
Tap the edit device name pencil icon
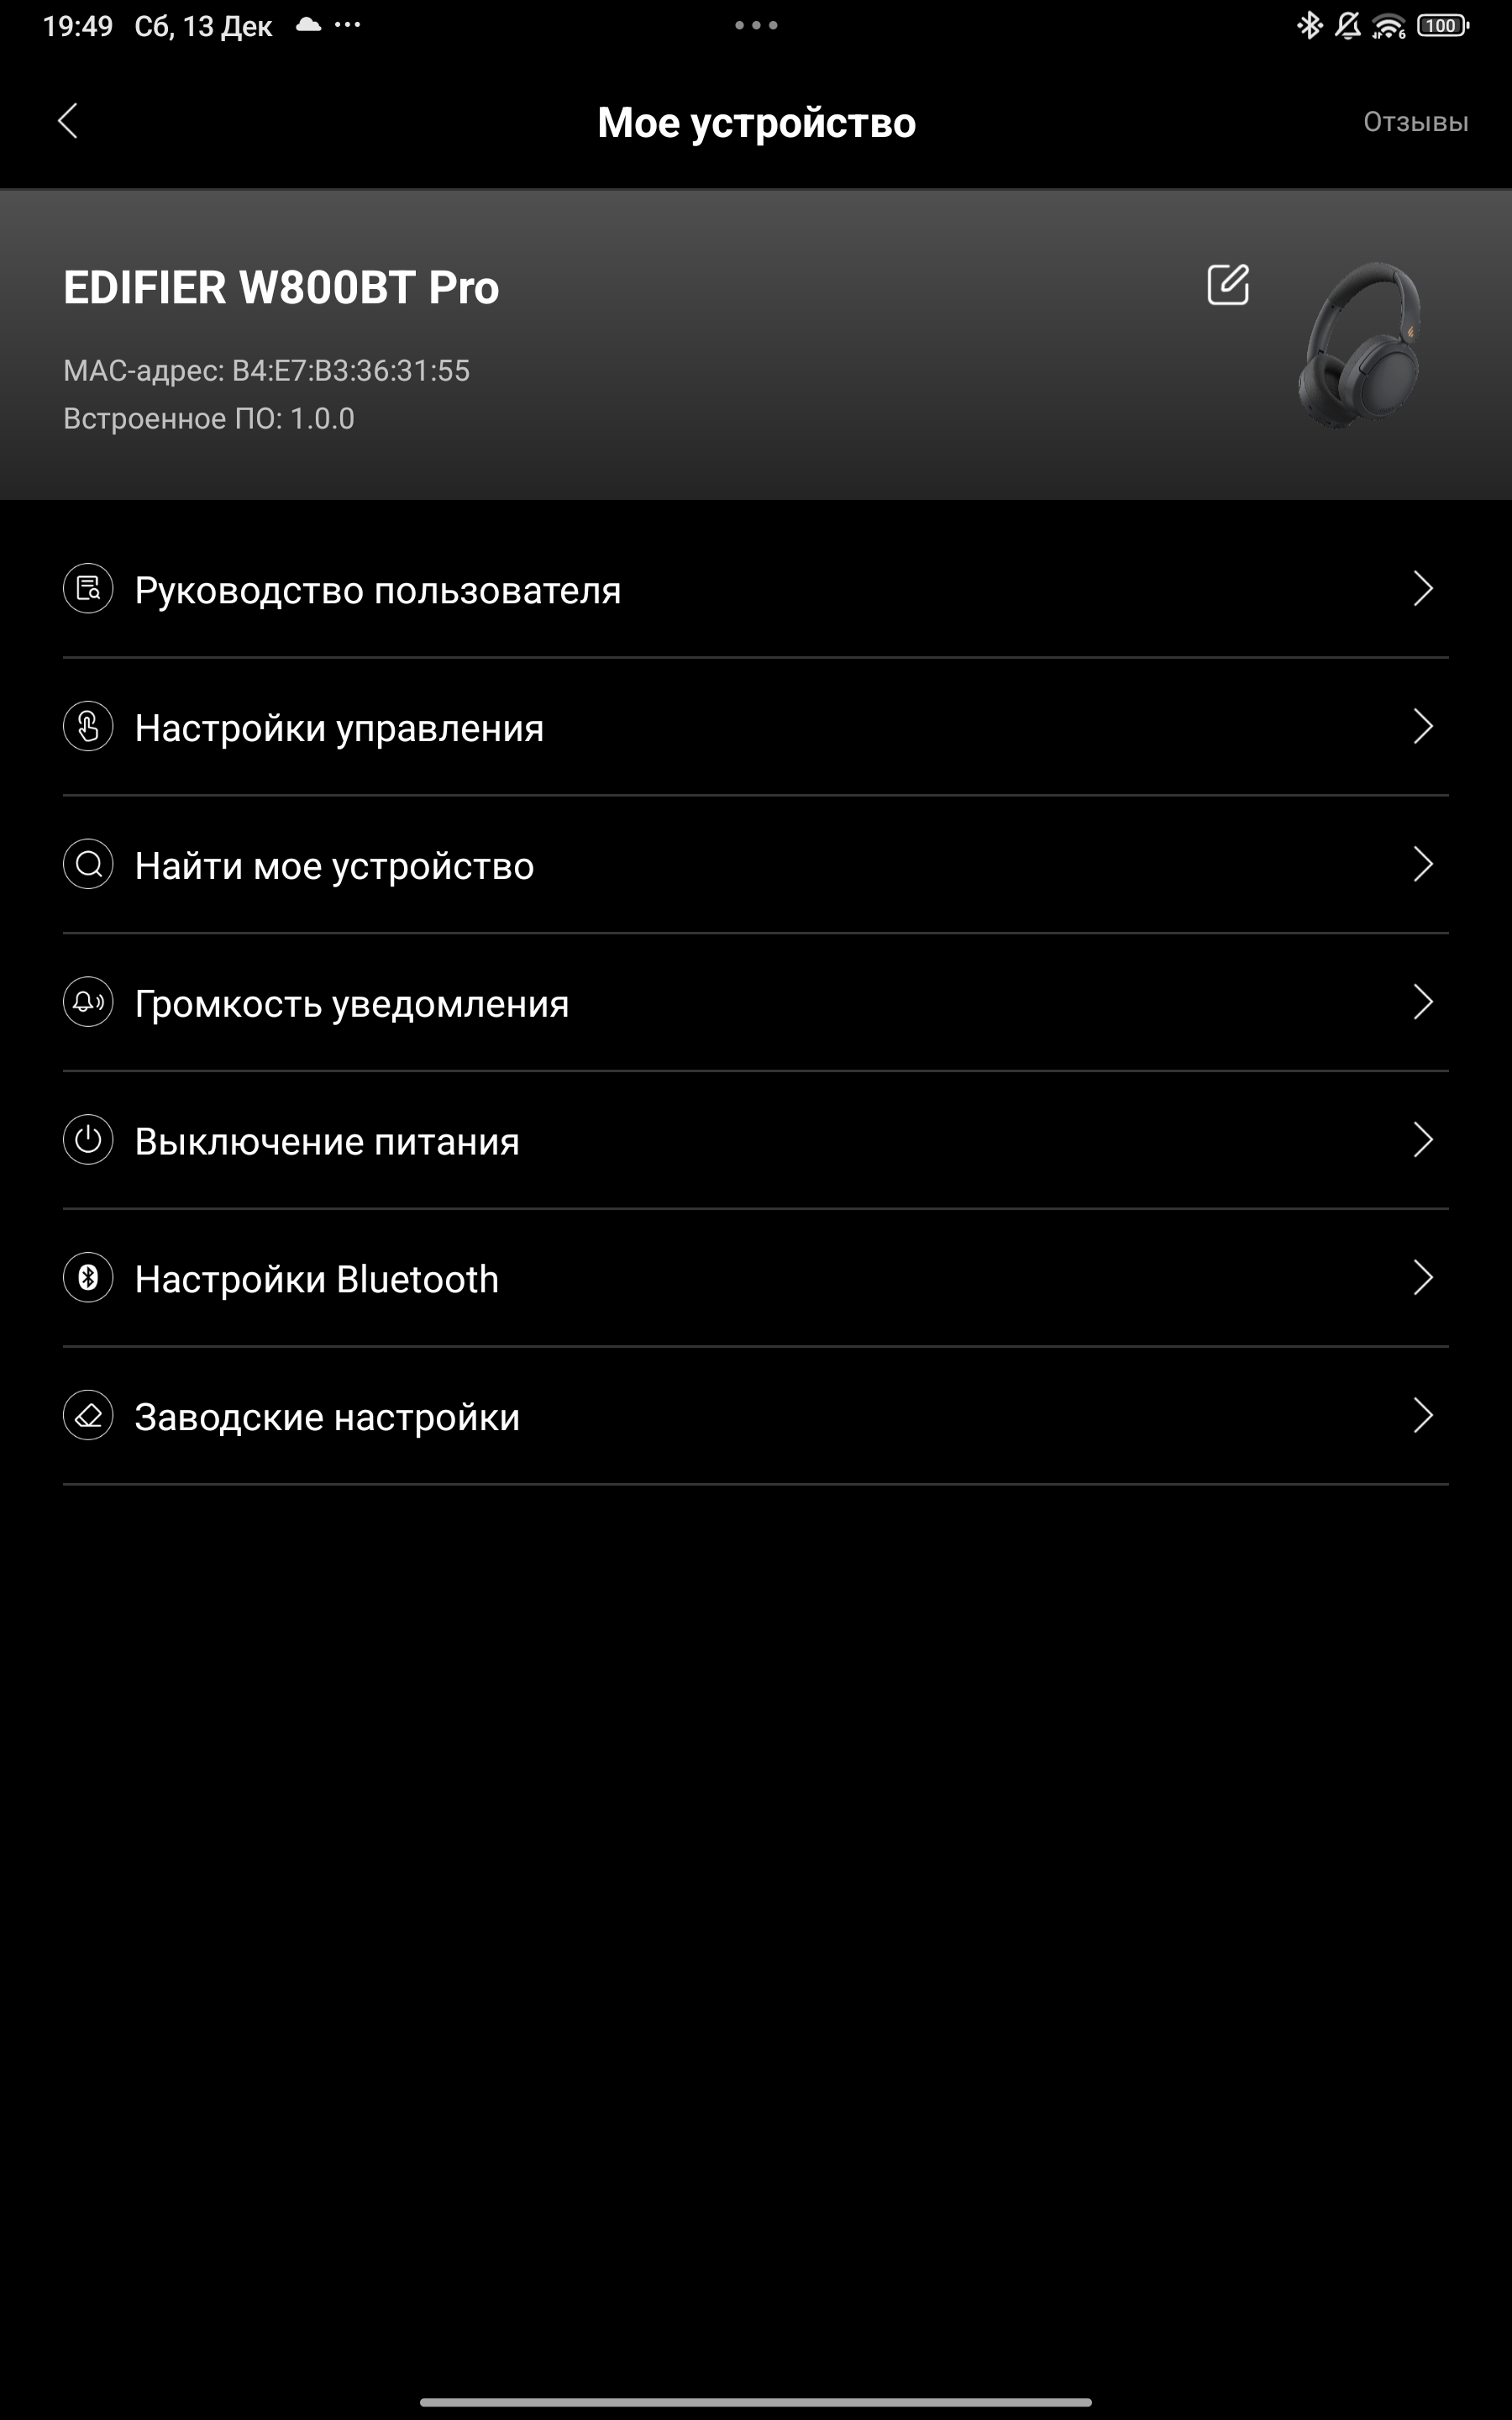click(1228, 285)
